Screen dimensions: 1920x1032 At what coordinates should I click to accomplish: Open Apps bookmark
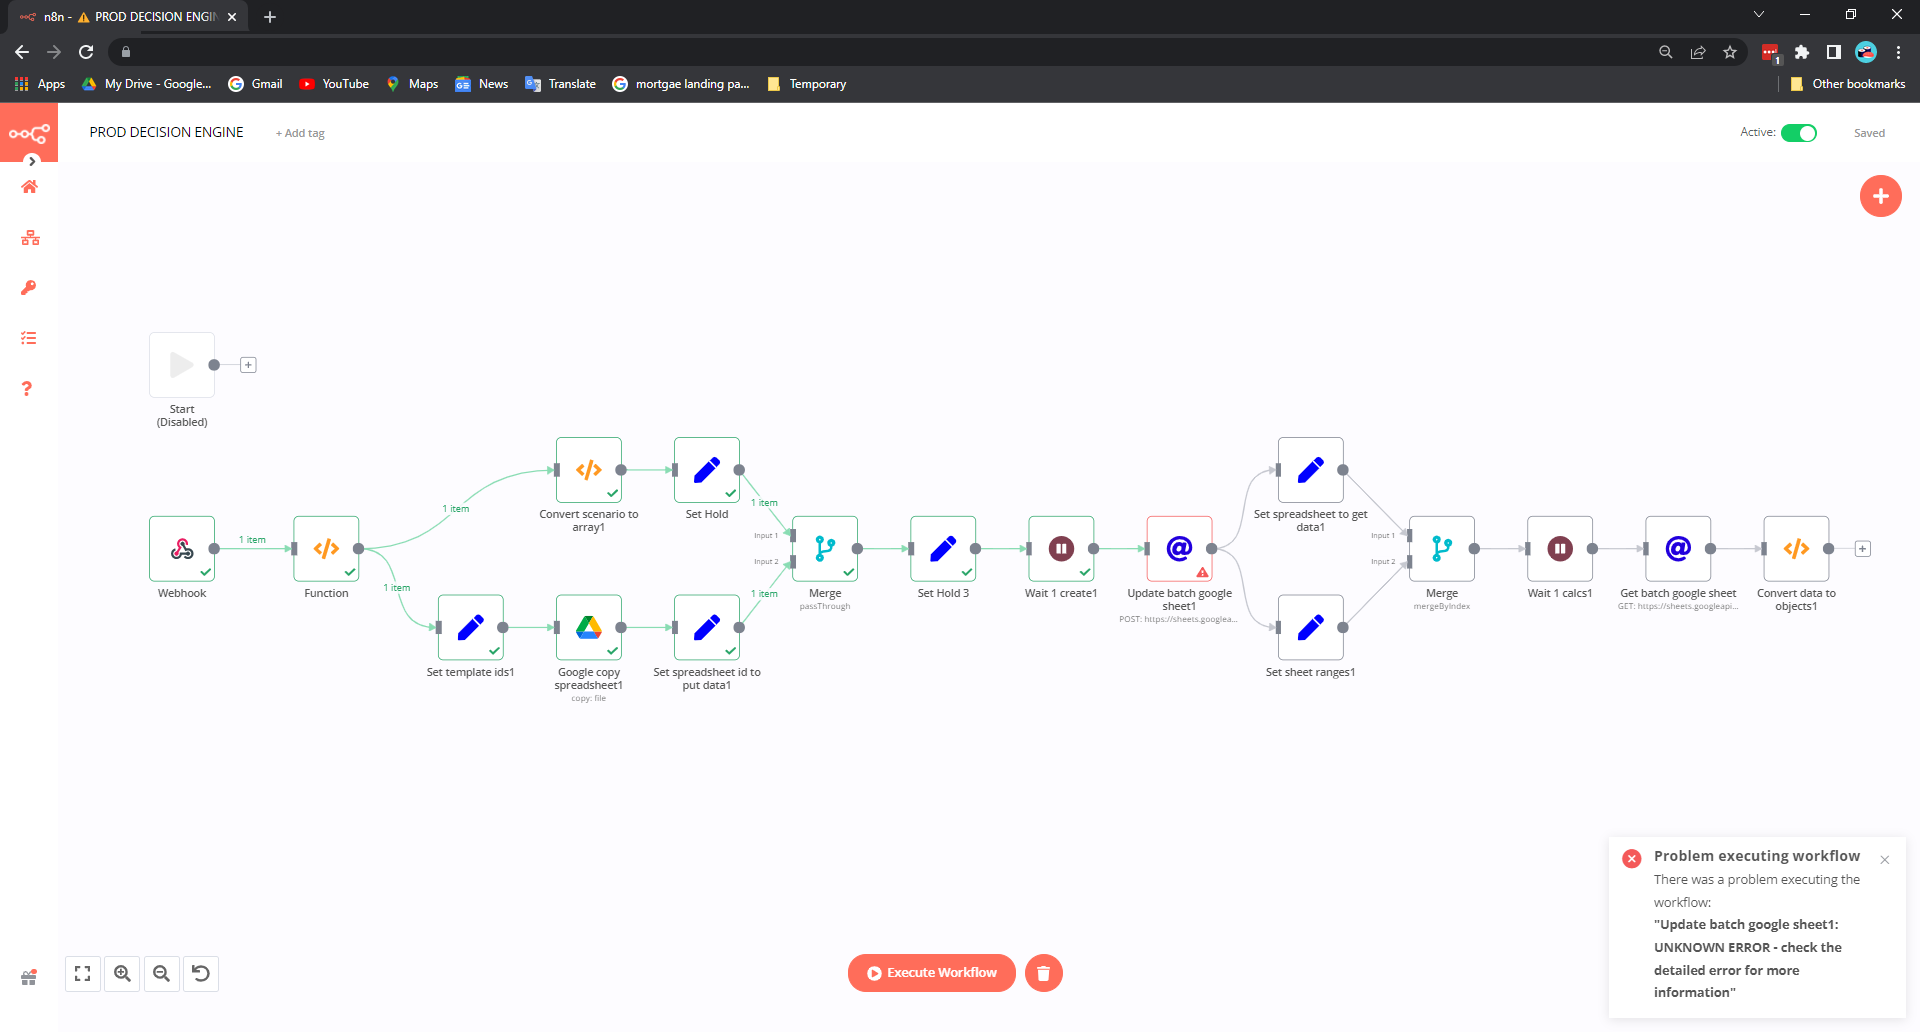pyautogui.click(x=40, y=84)
